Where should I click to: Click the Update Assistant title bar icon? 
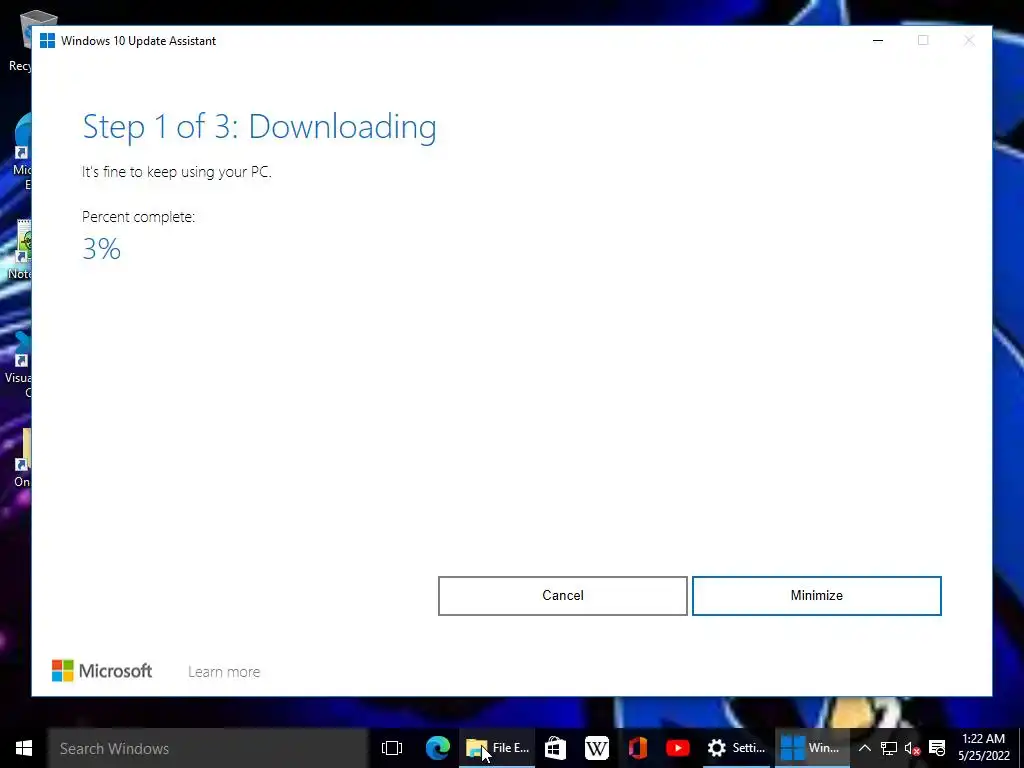(x=47, y=40)
